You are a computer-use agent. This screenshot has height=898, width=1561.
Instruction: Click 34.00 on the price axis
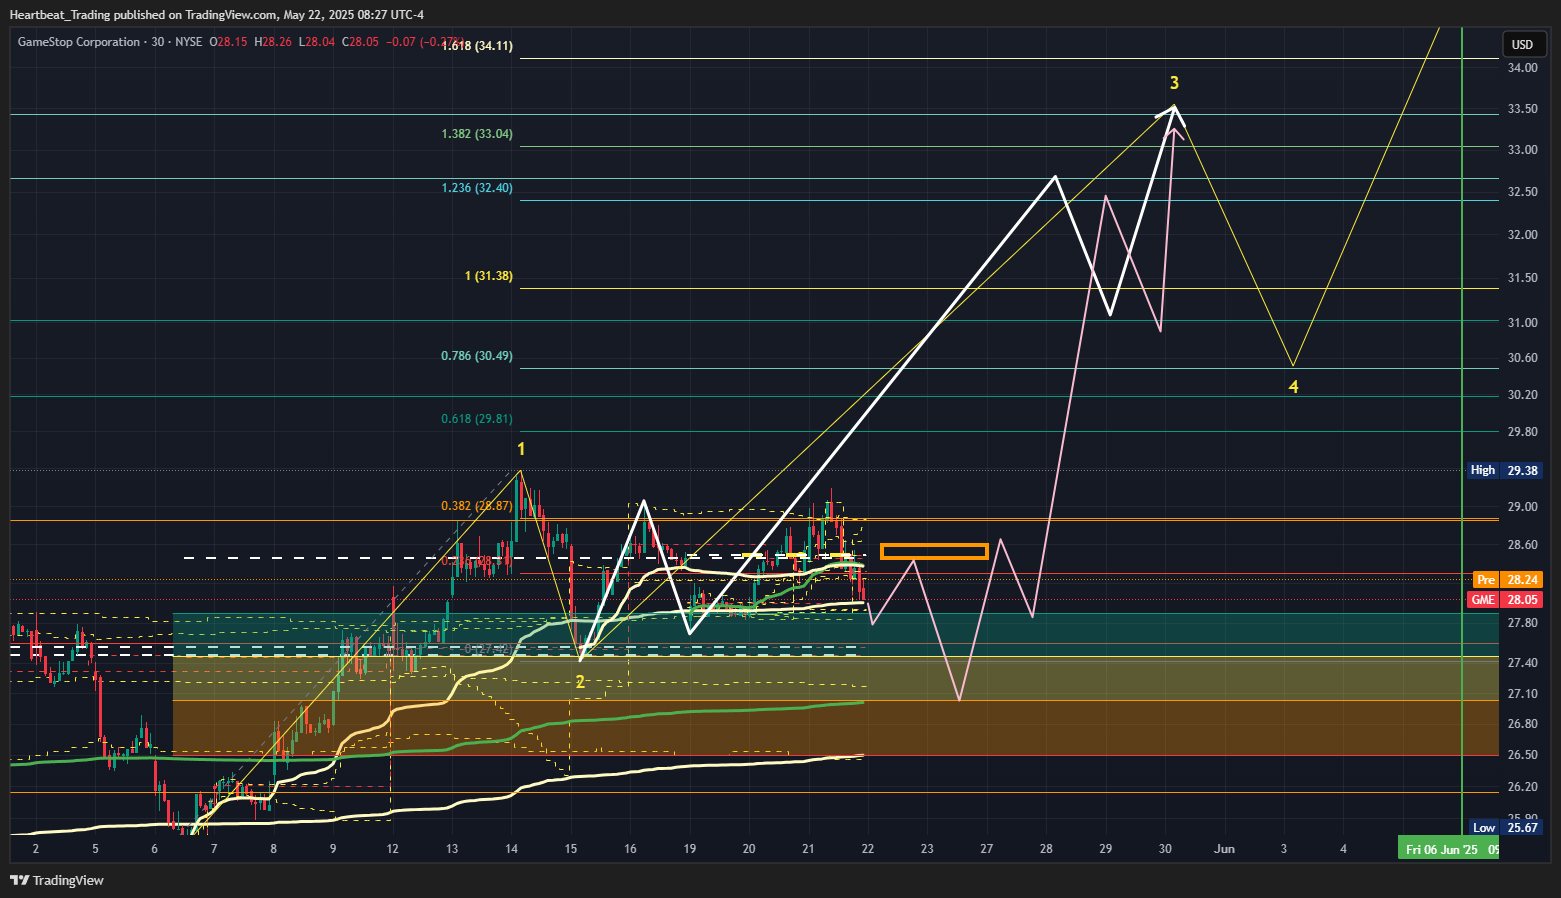click(x=1523, y=68)
